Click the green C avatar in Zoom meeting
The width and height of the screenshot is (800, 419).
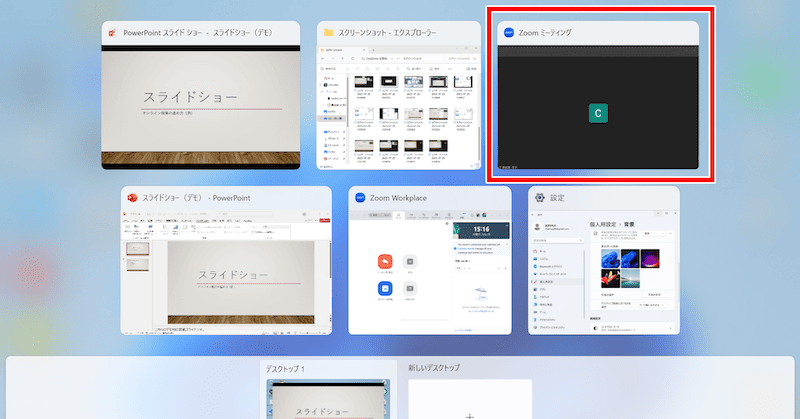598,114
